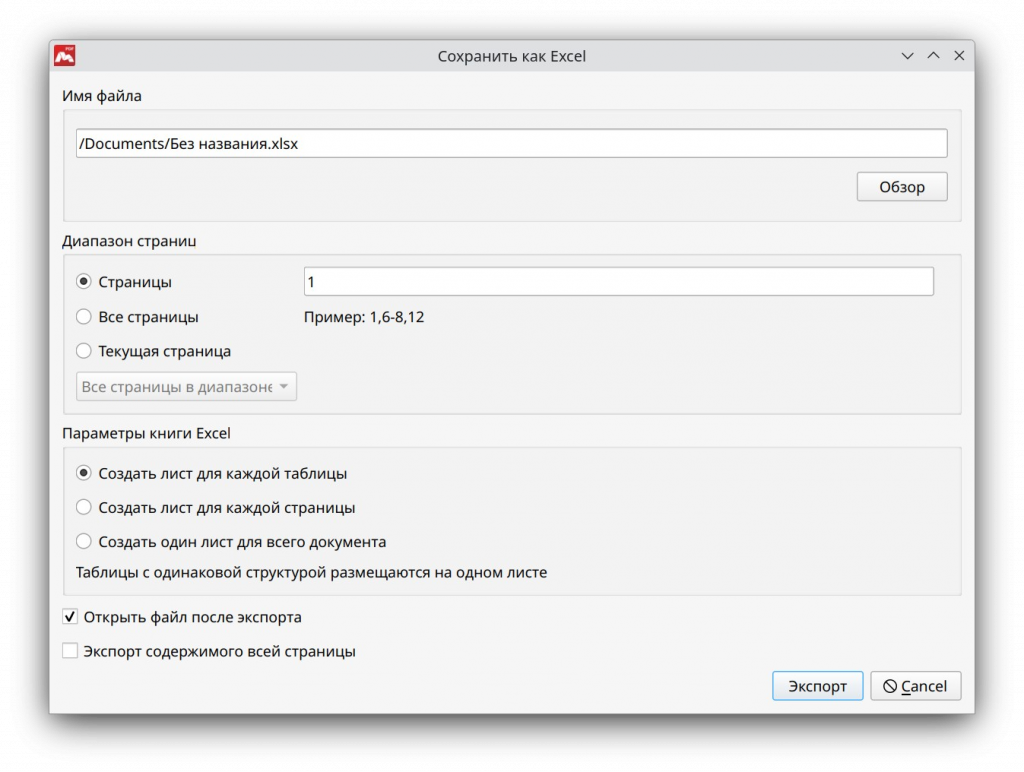Click the Master PDF Editor app icon
Viewport: 1024px width, 772px height.
(65, 56)
